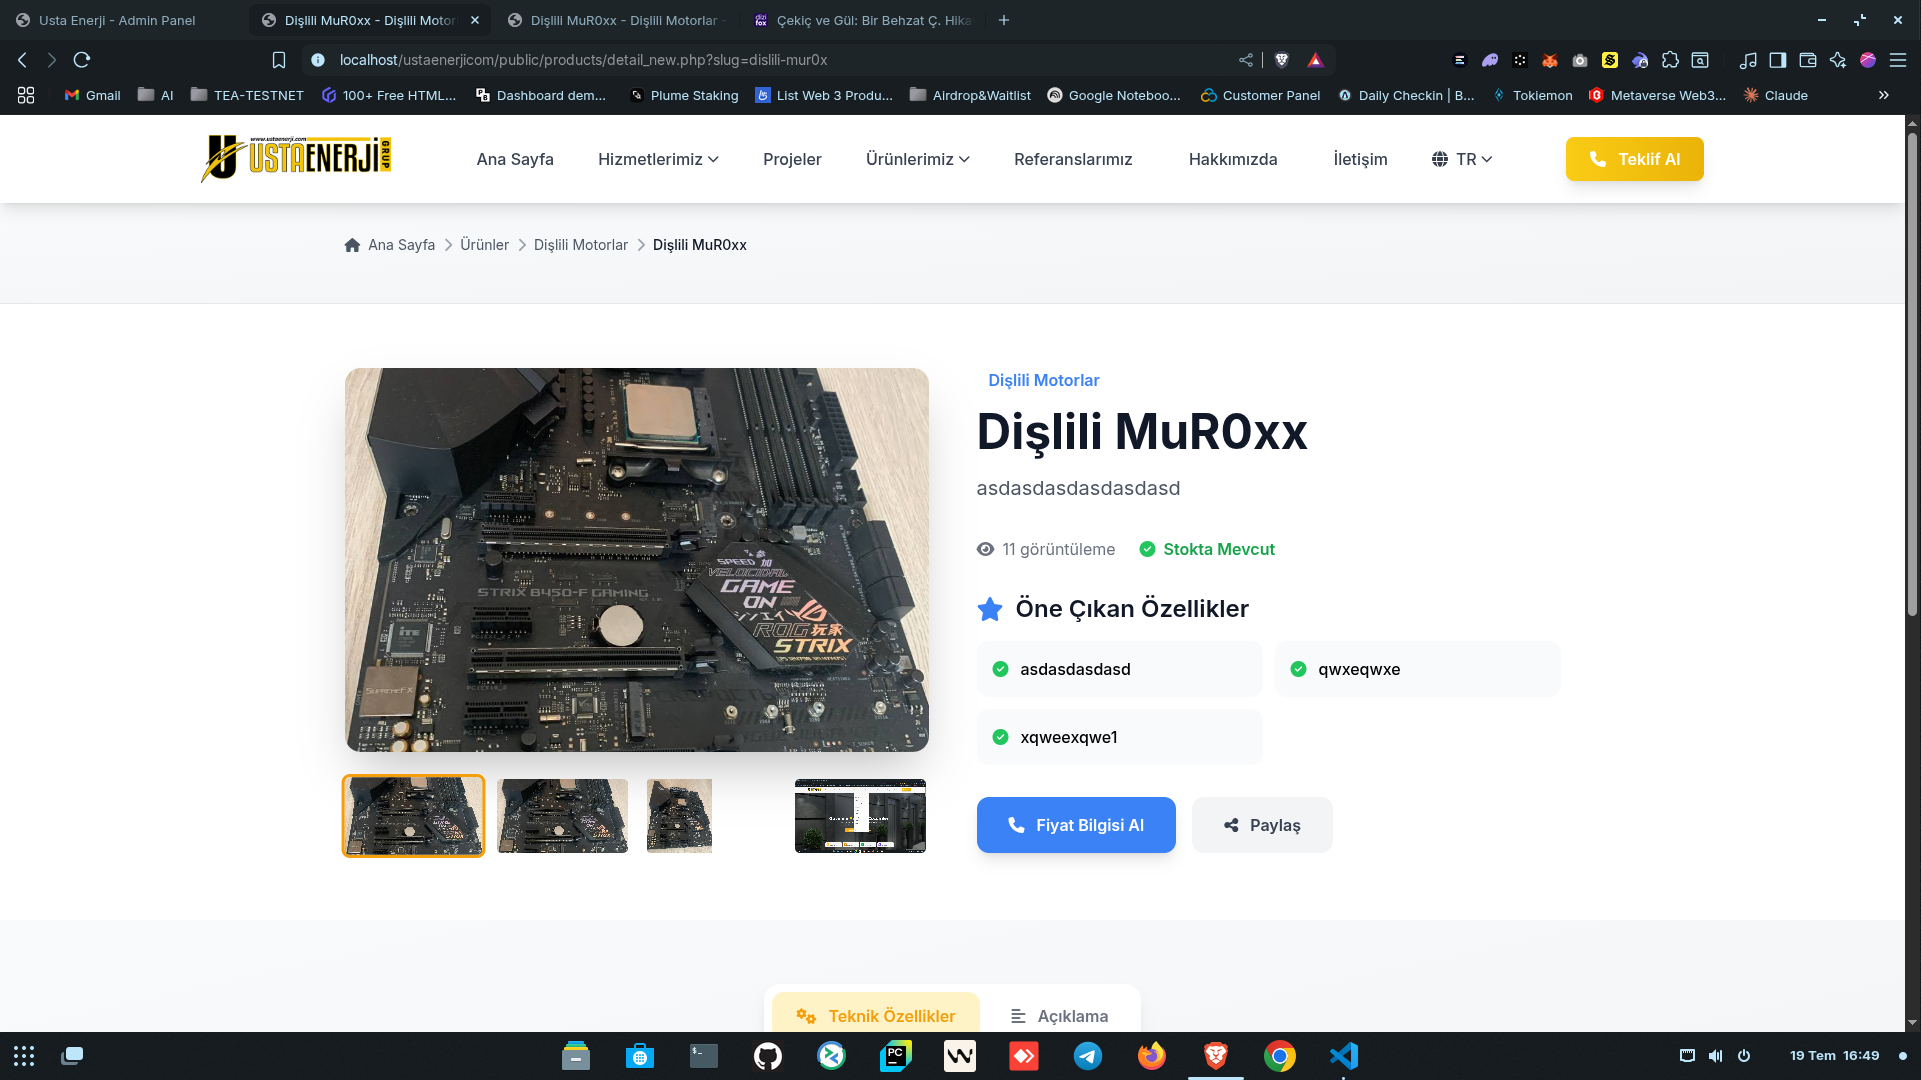1921x1080 pixels.
Task: Click the Brave Wallet icon in toolbar
Action: pyautogui.click(x=1807, y=60)
